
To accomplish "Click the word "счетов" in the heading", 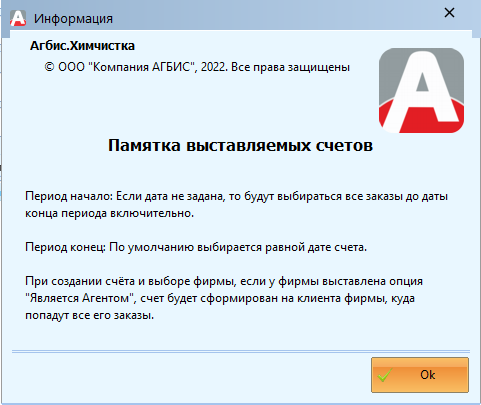I will click(x=344, y=145).
